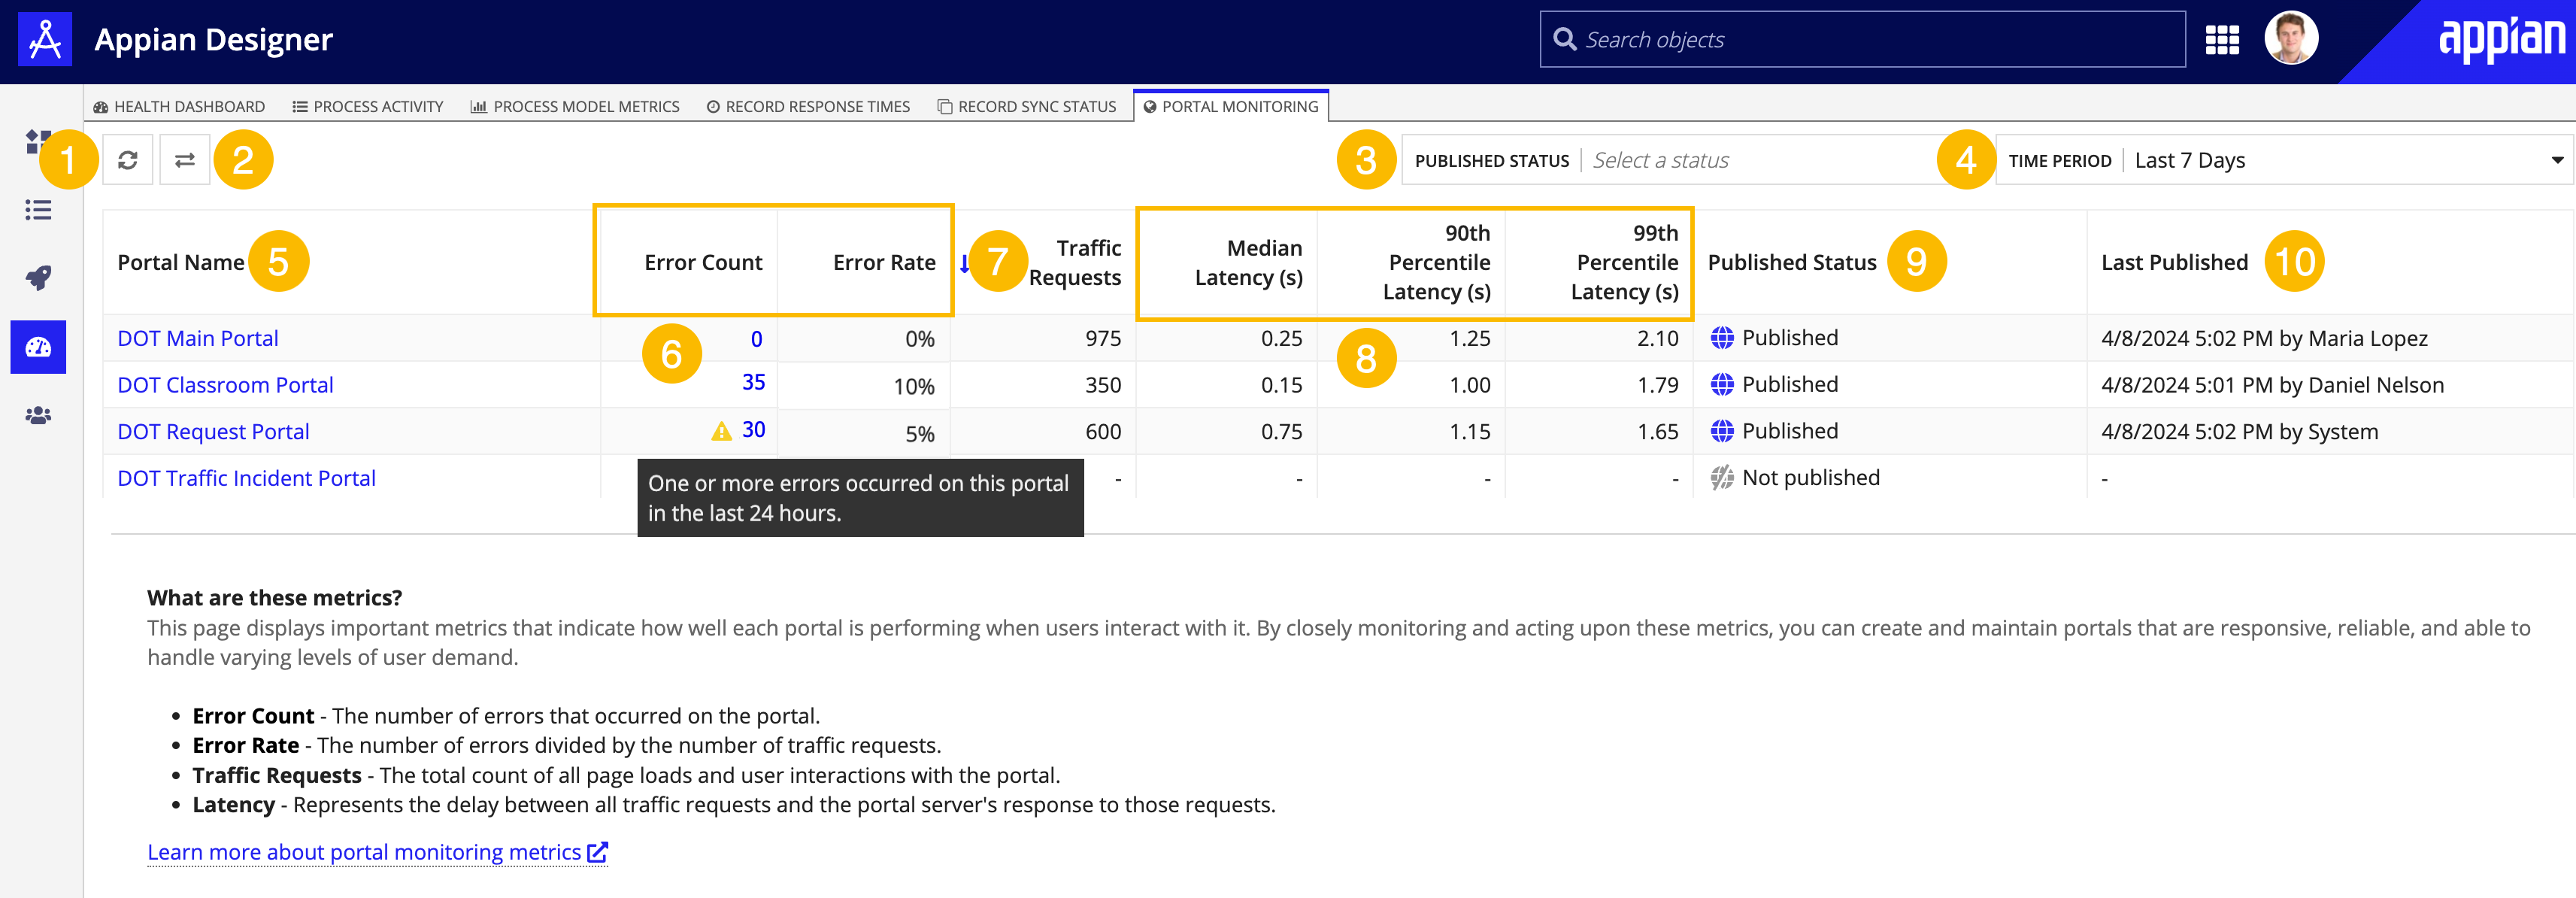Click the Process Activity list icon
2576x898 pixels.
[299, 107]
